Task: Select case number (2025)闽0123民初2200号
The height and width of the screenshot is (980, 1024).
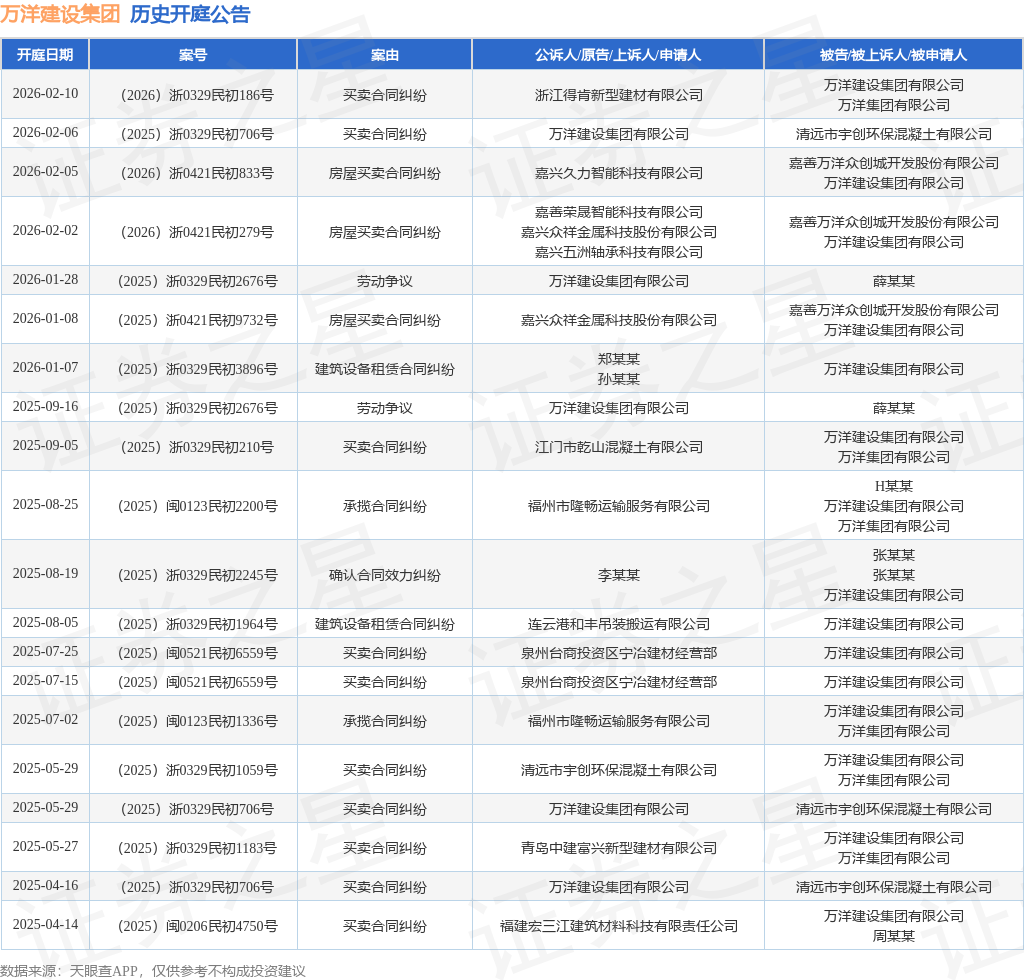Action: point(197,506)
